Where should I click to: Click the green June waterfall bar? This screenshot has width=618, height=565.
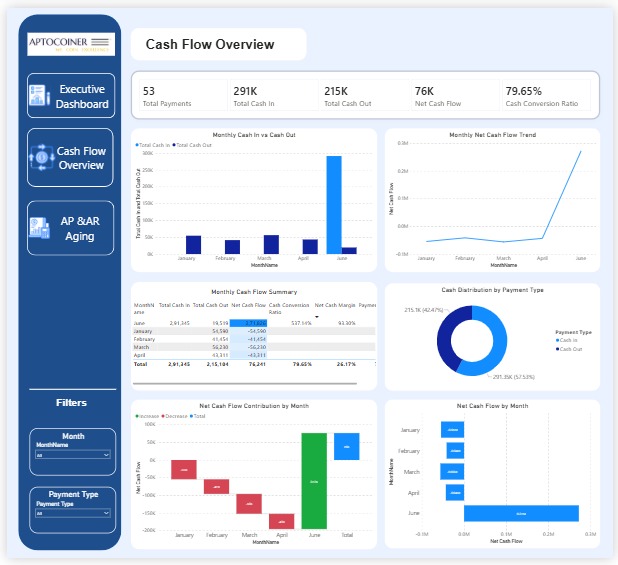pyautogui.click(x=314, y=481)
